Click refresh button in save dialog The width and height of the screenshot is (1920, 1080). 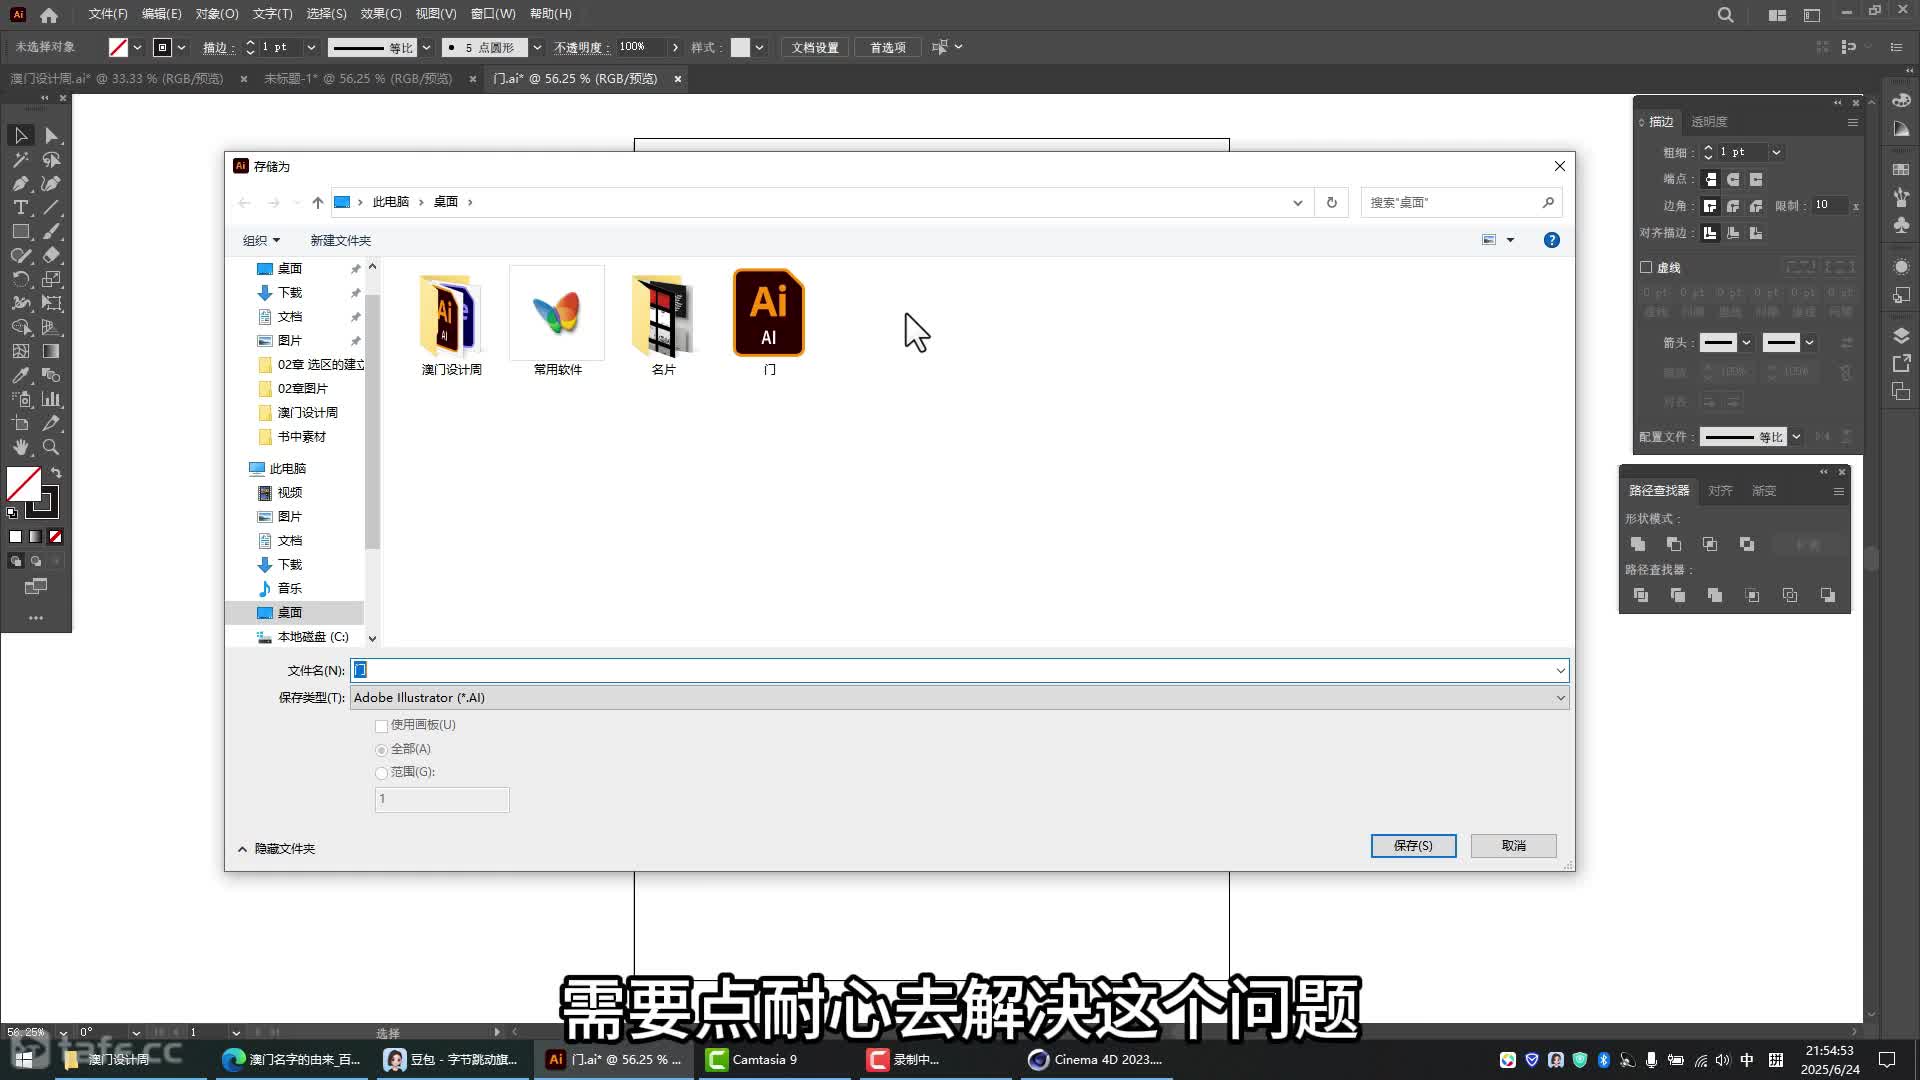pos(1331,202)
